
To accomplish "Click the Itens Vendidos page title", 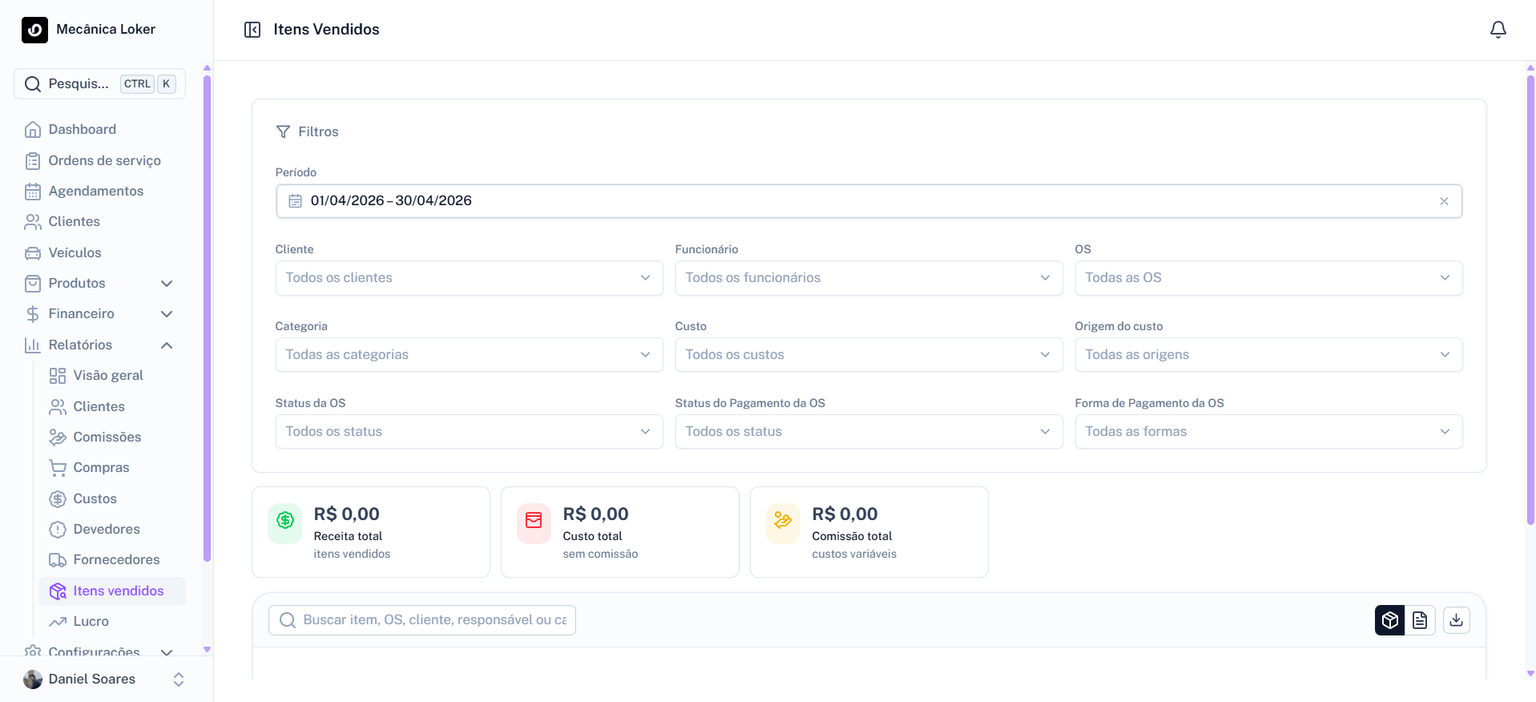I will coord(327,30).
